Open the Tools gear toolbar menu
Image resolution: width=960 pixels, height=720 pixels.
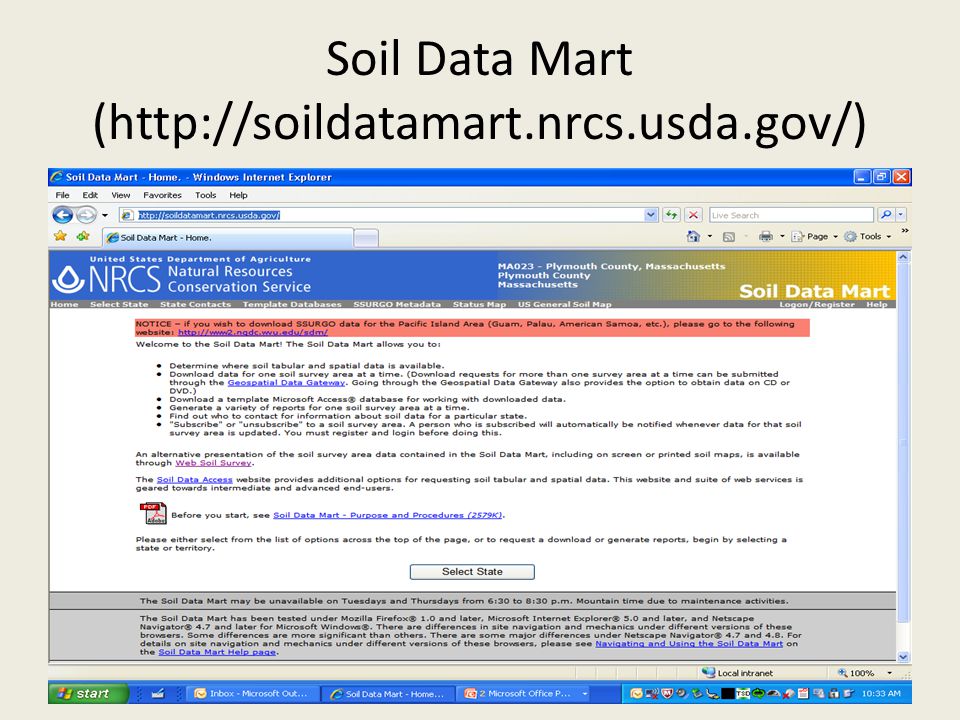868,236
